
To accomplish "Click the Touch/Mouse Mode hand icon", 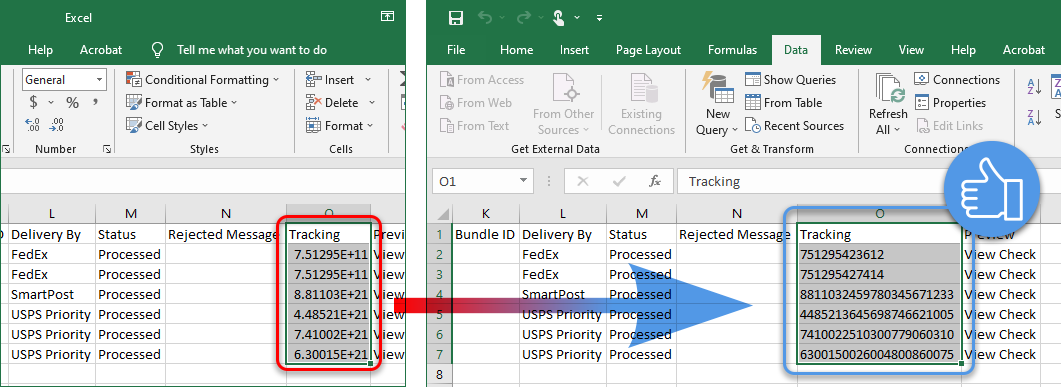I will coord(559,18).
